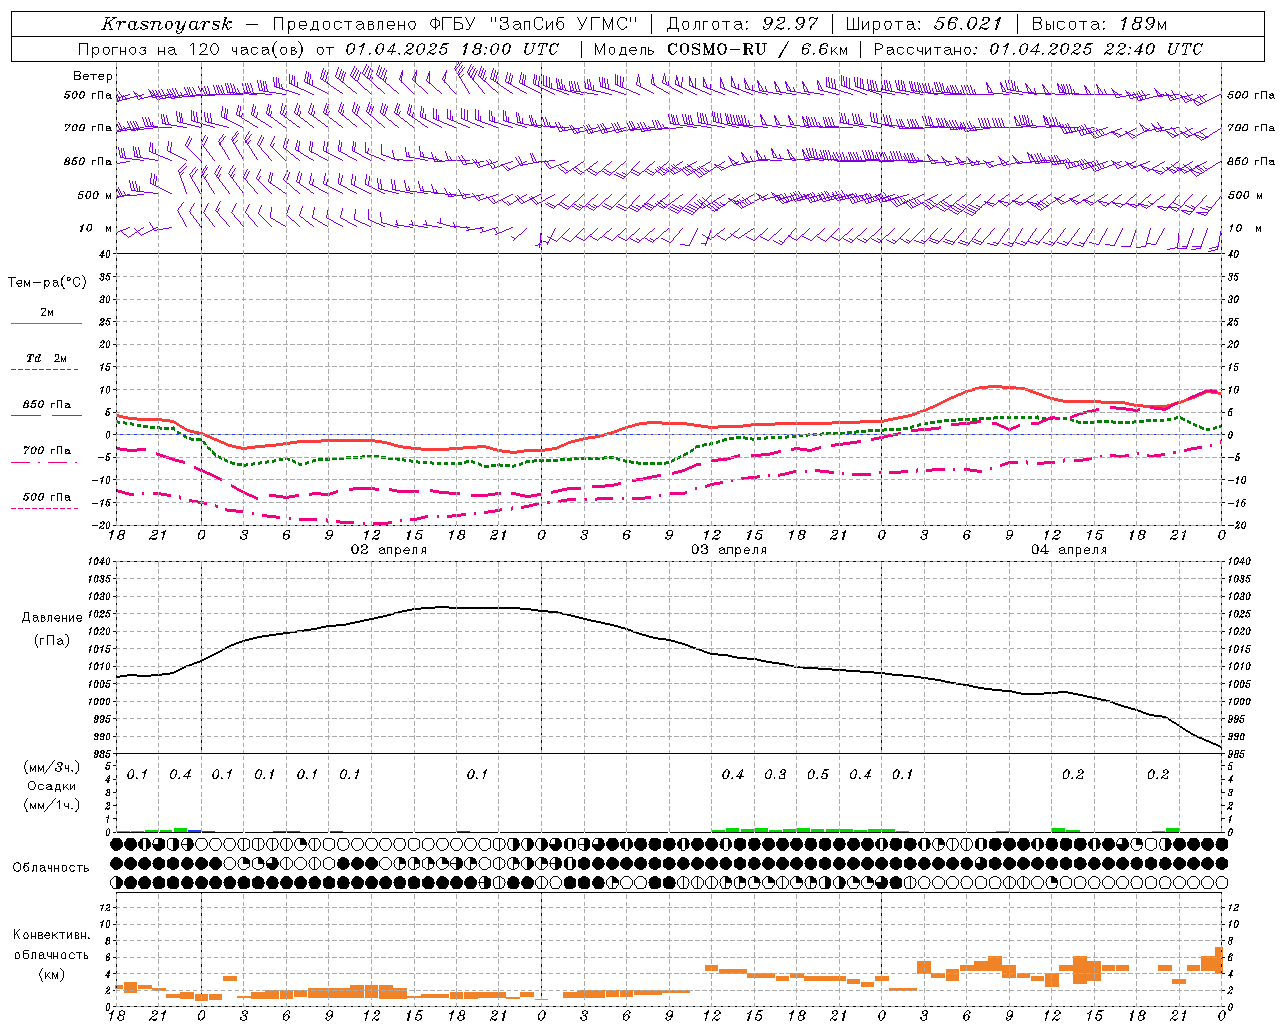Image resolution: width=1280 pixels, height=1024 pixels.
Task: Click the 'Td 2м' dew point legend entry
Action: point(47,358)
